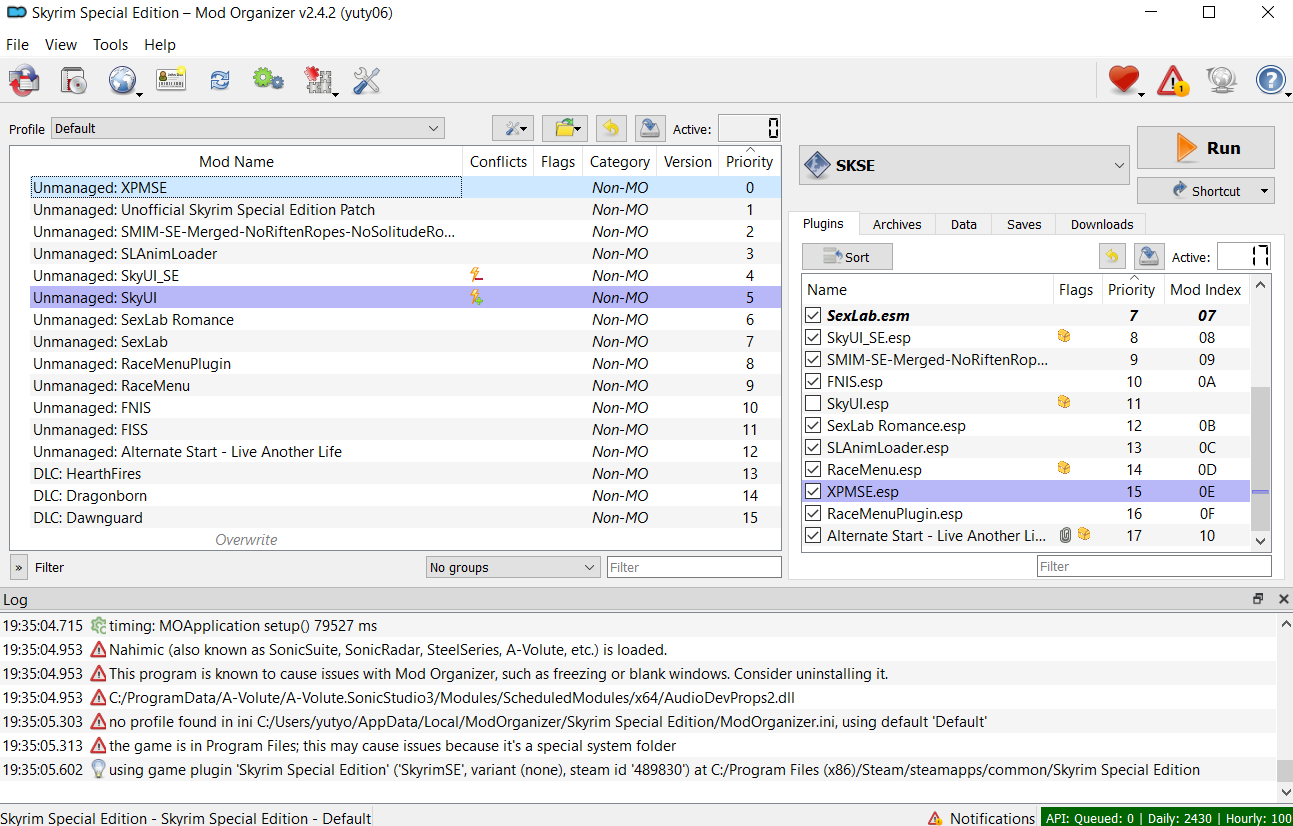Click the Change Game toolbar icon
Viewport: 1293px width, 826px height.
pyautogui.click(x=24, y=80)
